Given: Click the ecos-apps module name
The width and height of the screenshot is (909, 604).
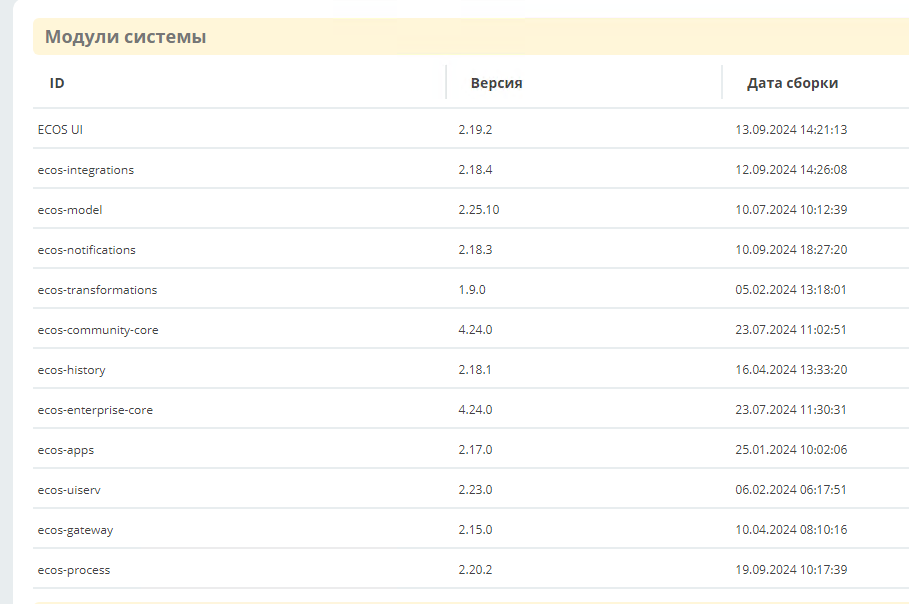Looking at the screenshot, I should (x=66, y=450).
